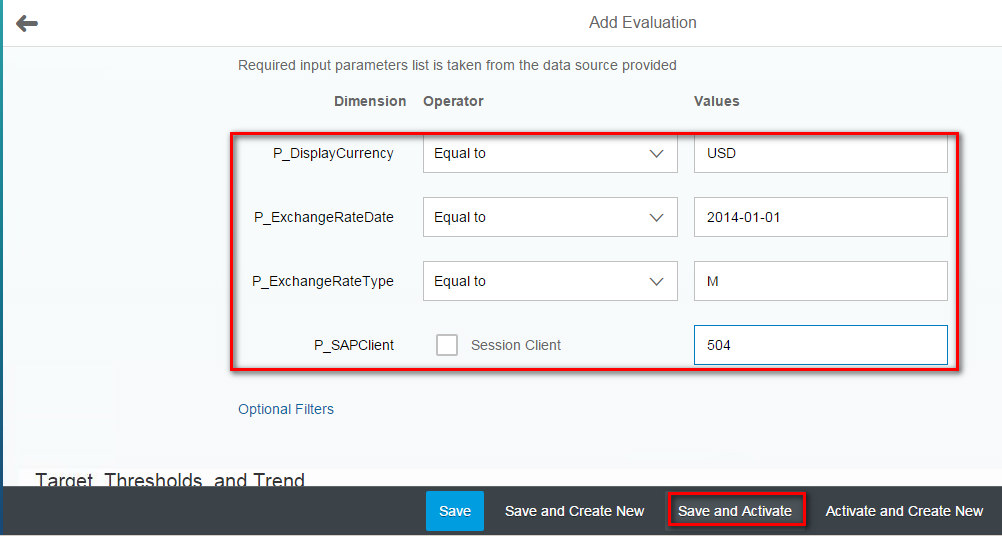Click chevron icon in P_ExchangeRateType operator

click(x=656, y=282)
